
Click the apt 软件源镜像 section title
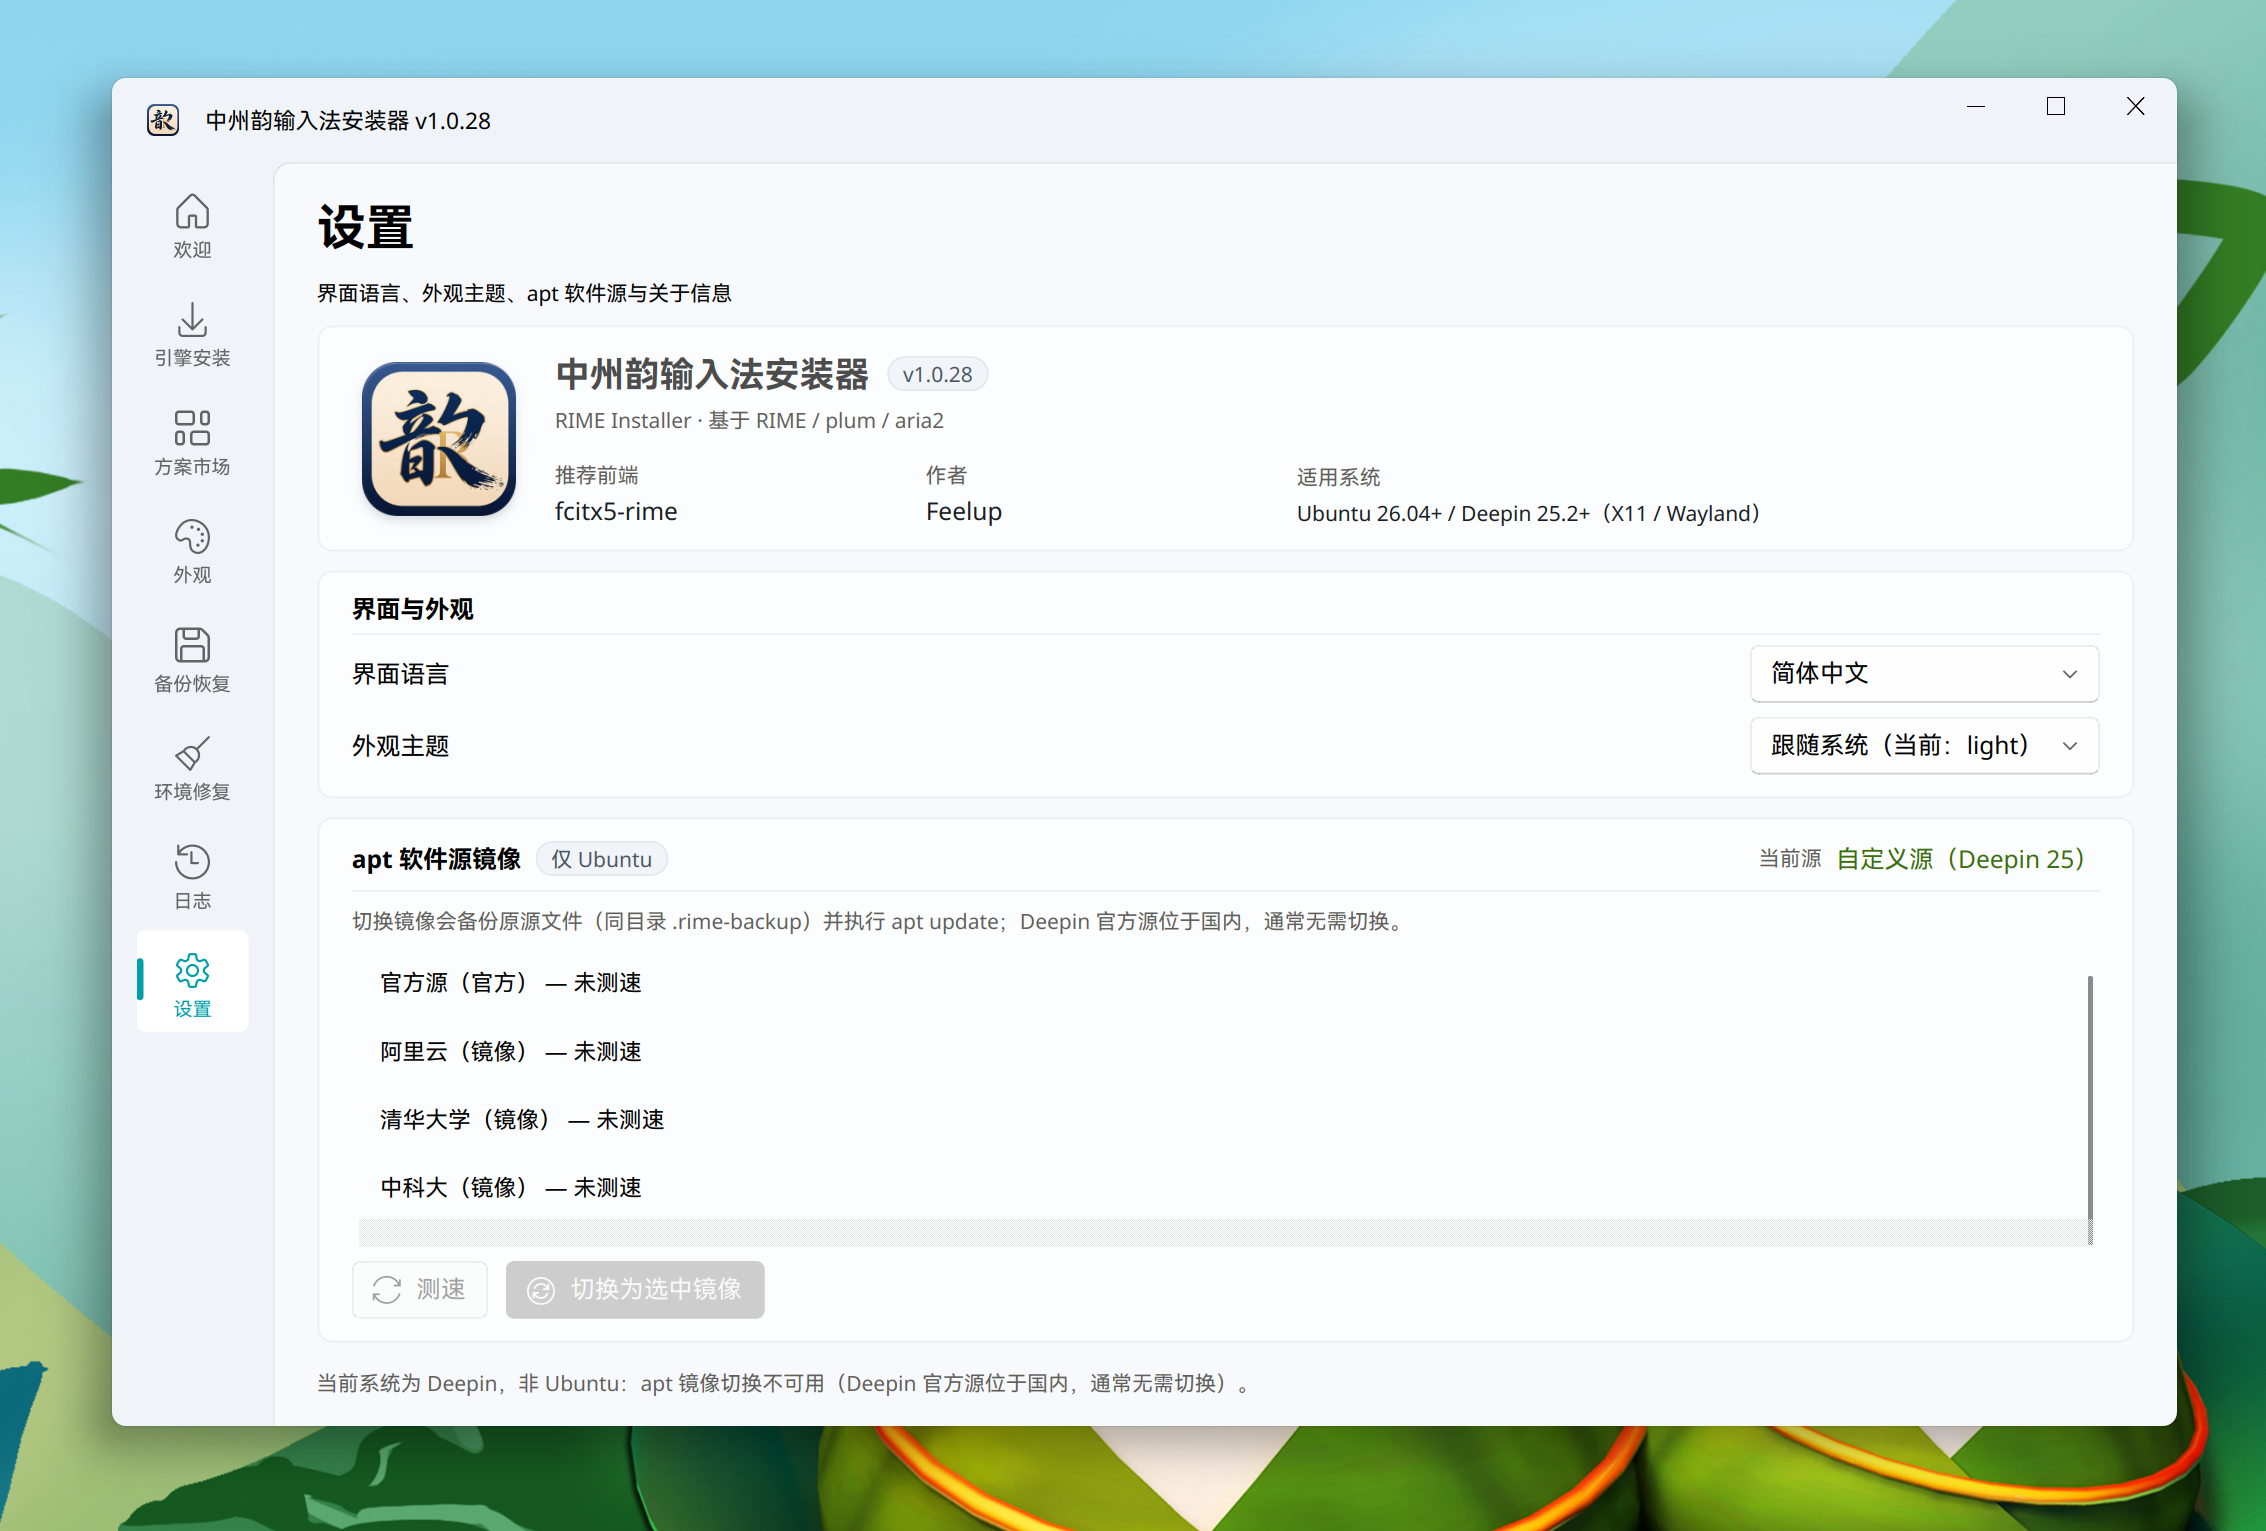[x=437, y=859]
